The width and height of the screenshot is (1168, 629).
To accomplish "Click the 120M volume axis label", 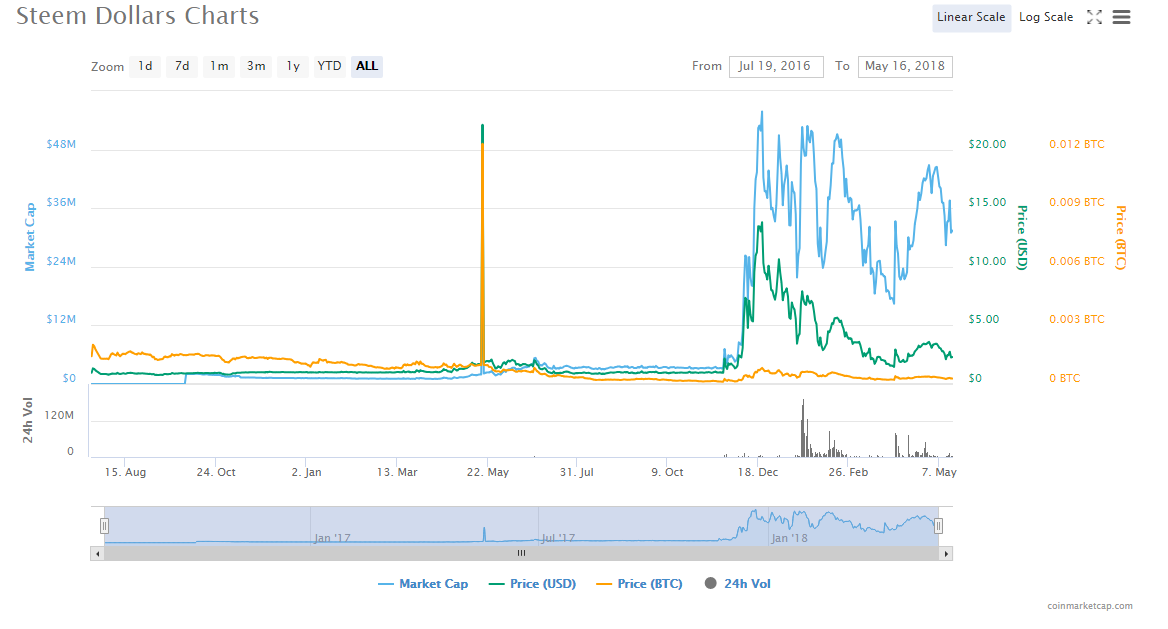I will [59, 415].
